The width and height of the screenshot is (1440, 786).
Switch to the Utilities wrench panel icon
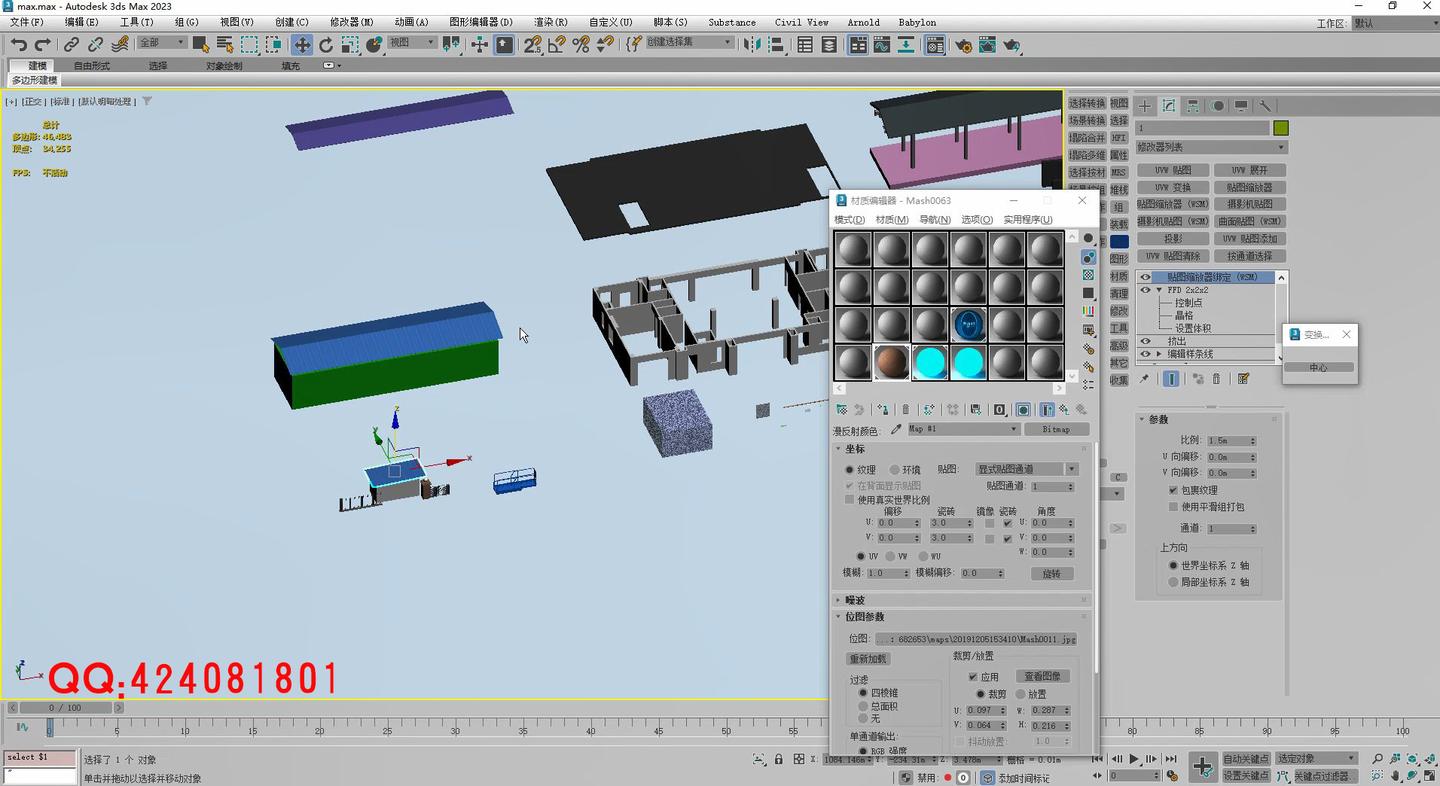[1265, 105]
